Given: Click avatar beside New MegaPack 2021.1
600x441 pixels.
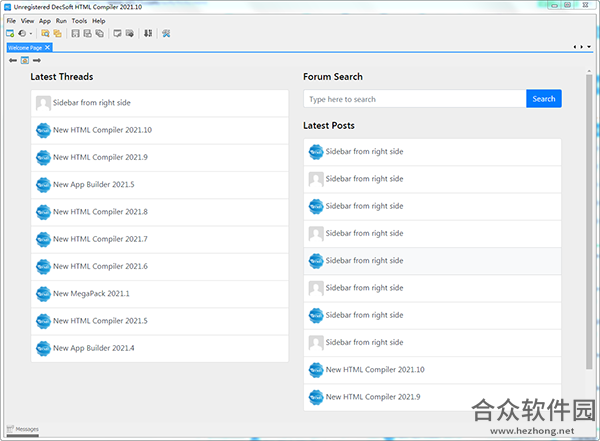Looking at the screenshot, I should tap(43, 294).
